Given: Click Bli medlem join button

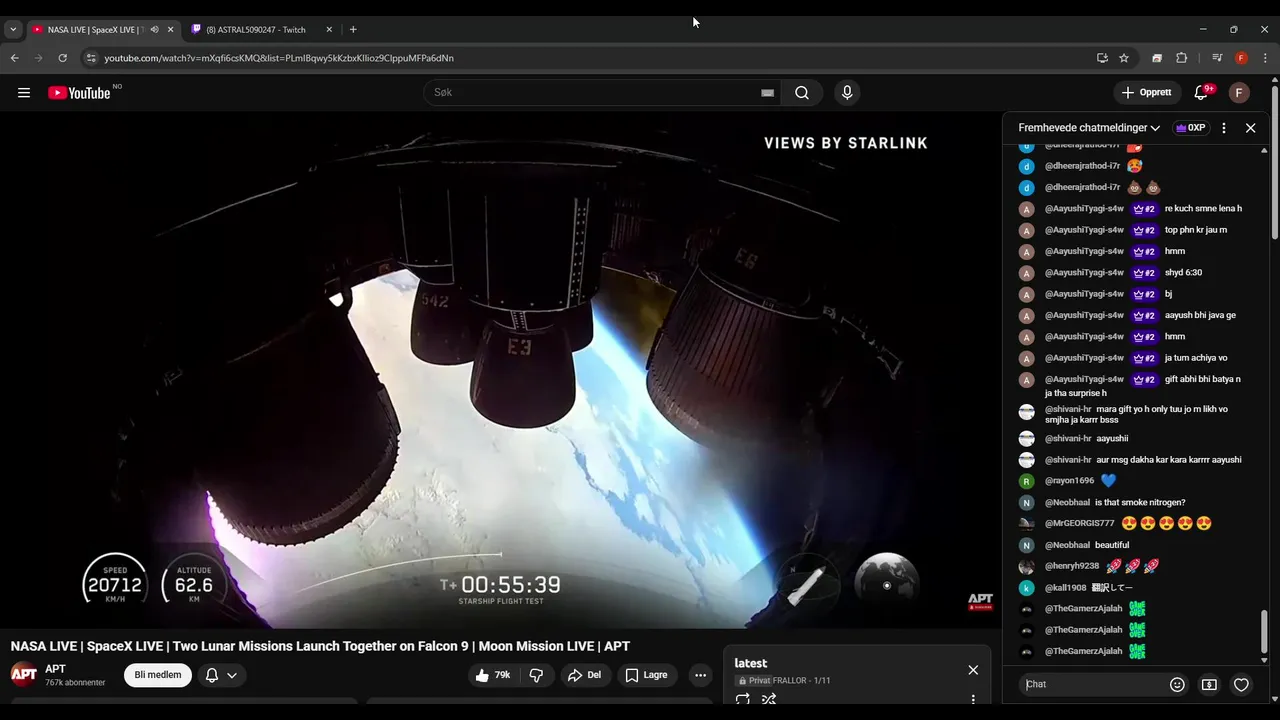Looking at the screenshot, I should [x=158, y=675].
